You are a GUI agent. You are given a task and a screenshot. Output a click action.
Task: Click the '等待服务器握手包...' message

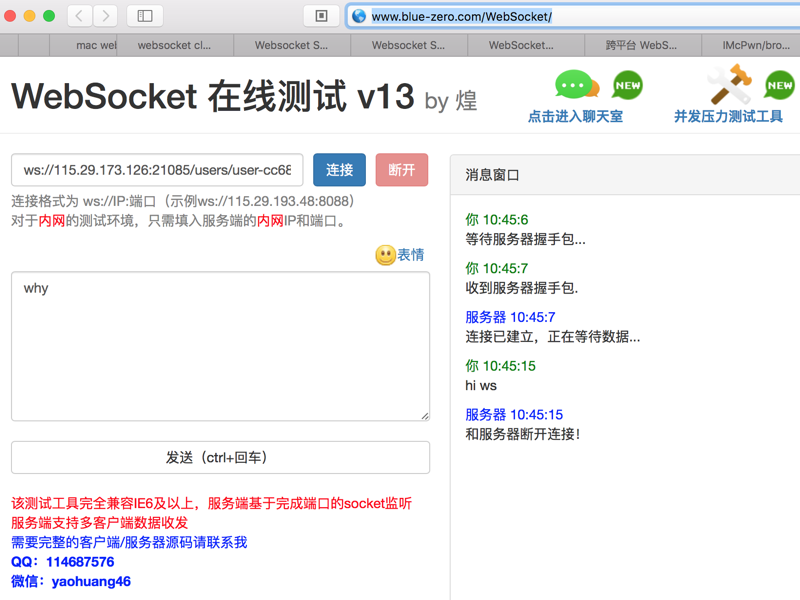click(x=526, y=239)
